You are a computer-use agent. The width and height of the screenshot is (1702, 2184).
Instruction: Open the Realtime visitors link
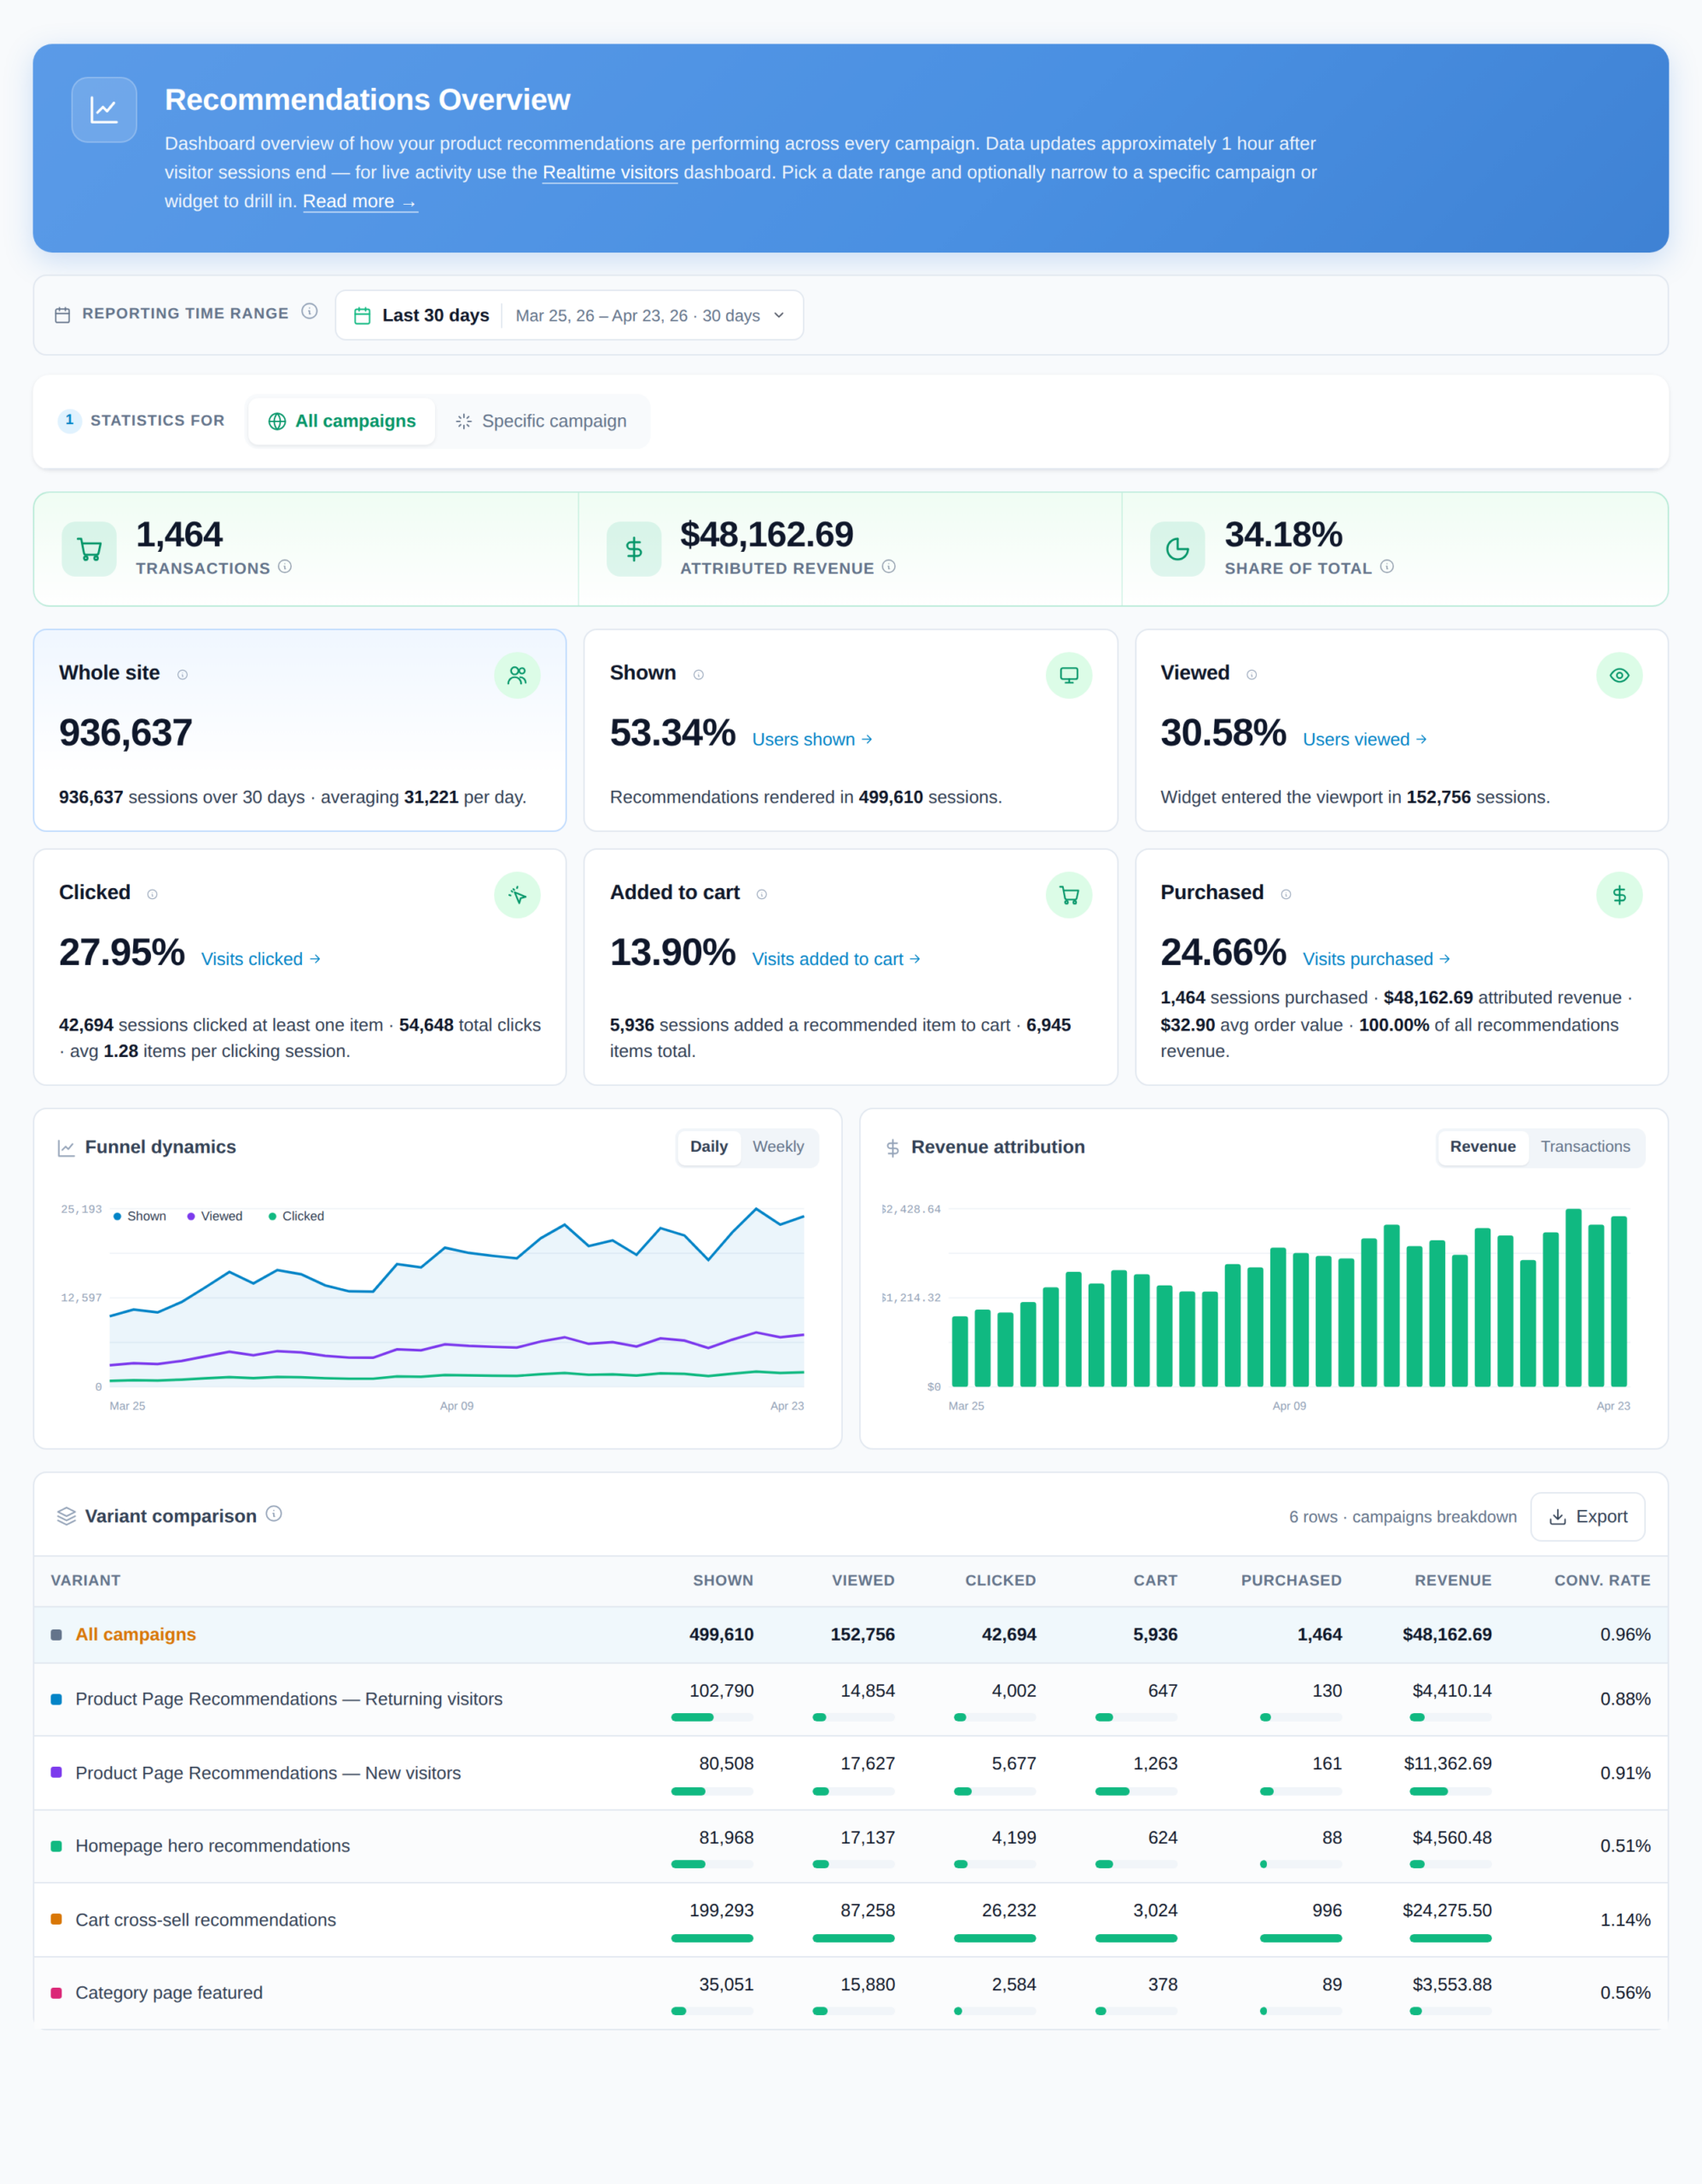click(x=610, y=172)
